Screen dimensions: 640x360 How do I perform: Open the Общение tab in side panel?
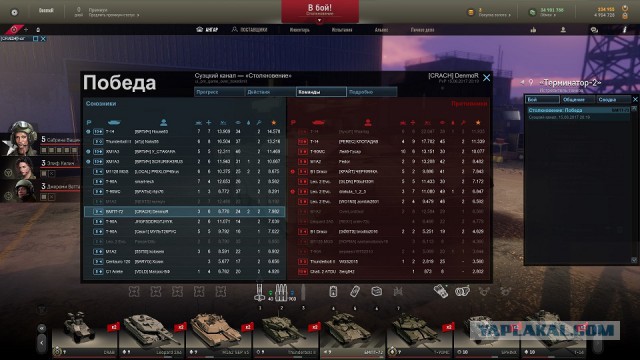pyautogui.click(x=577, y=100)
